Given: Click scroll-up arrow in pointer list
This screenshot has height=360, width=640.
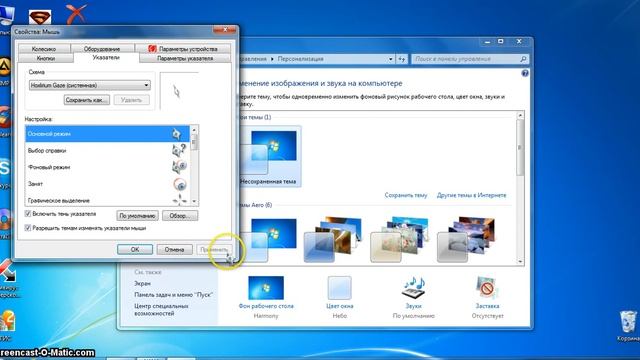Looking at the screenshot, I should coord(194,130).
